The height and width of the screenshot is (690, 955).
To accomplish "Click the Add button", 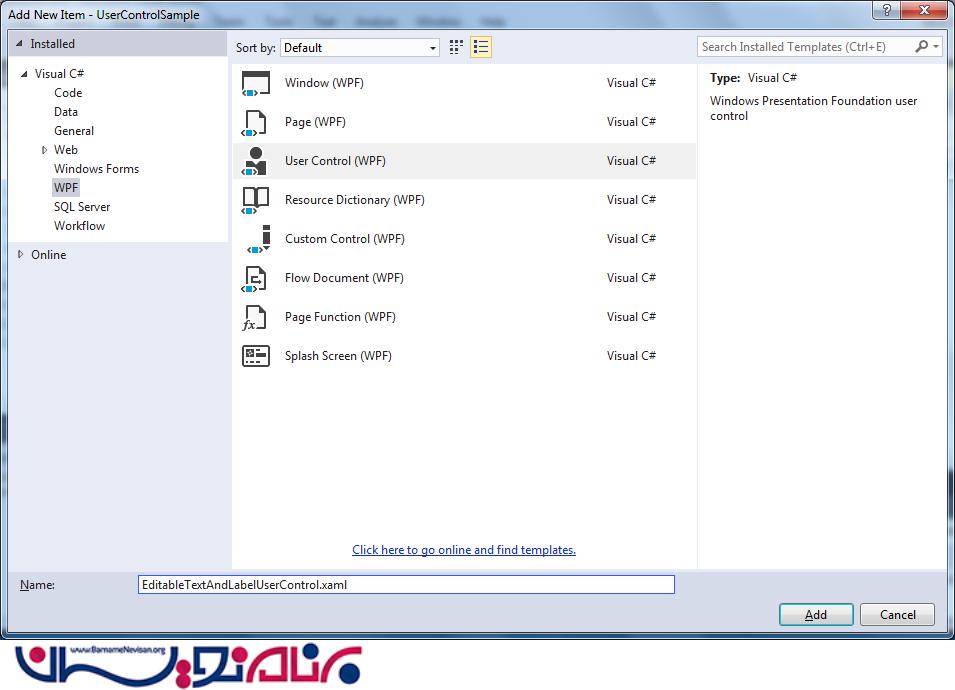I will (x=815, y=614).
